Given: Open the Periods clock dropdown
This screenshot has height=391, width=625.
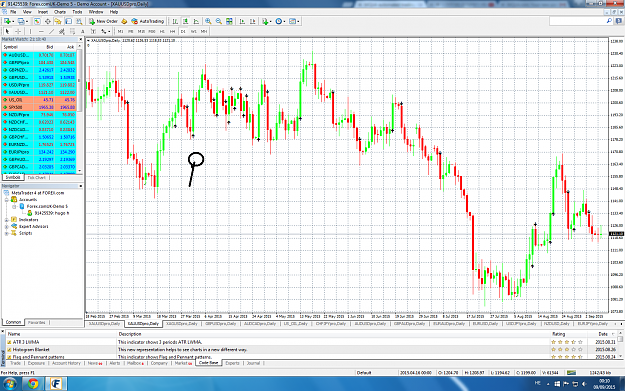Looking at the screenshot, I should point(280,21).
